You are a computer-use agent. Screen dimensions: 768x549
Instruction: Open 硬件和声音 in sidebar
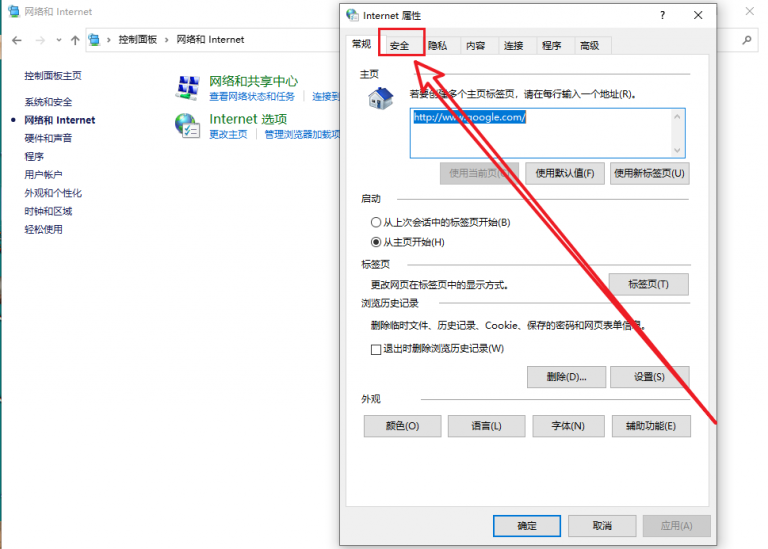click(48, 138)
